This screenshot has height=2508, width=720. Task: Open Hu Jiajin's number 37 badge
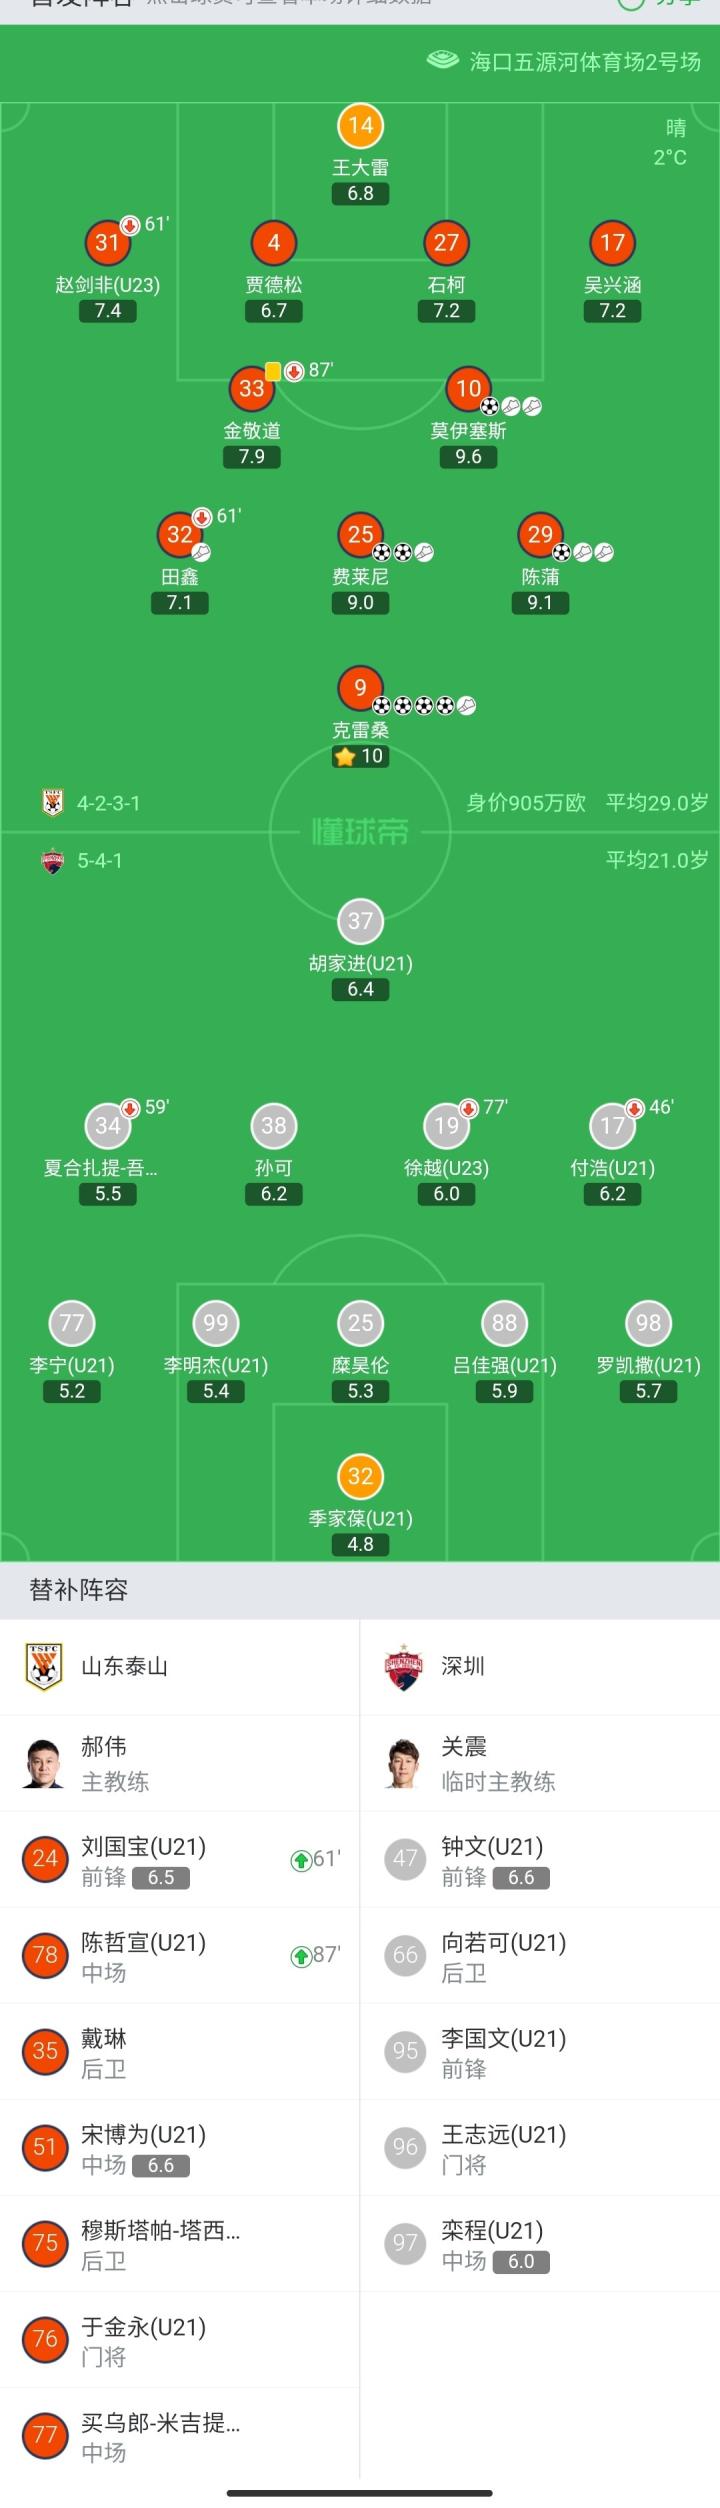[x=360, y=921]
